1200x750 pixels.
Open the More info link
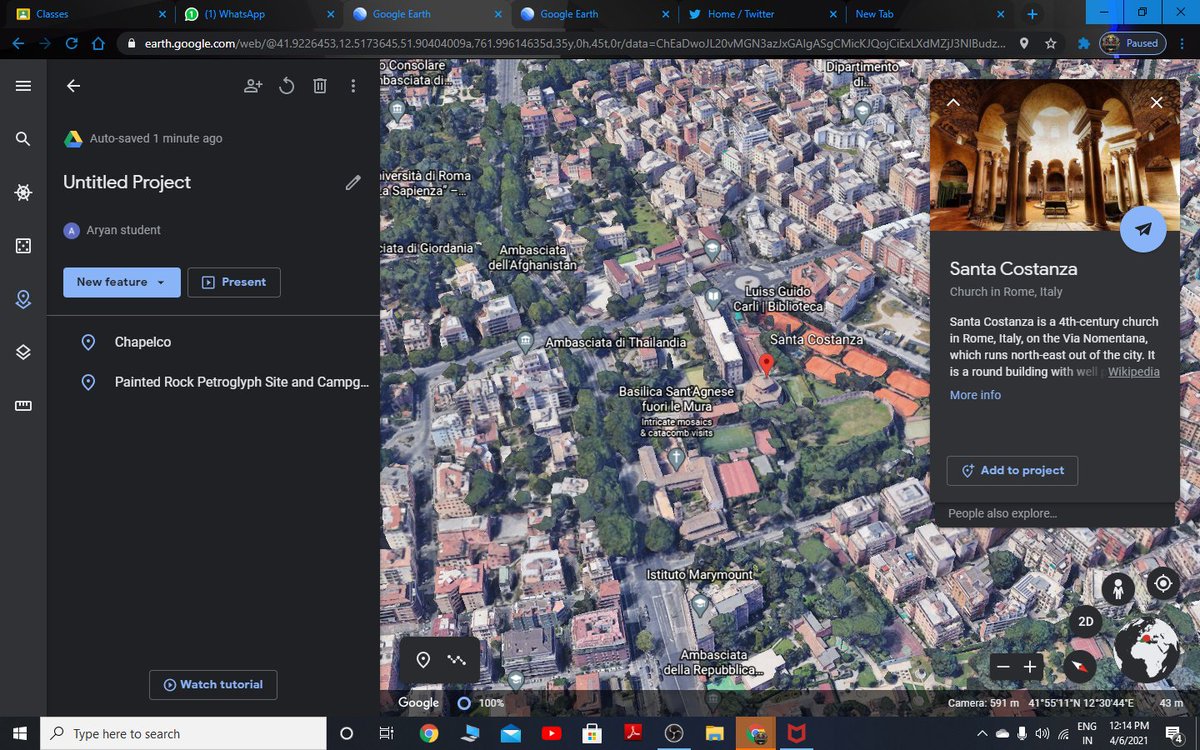(x=975, y=395)
